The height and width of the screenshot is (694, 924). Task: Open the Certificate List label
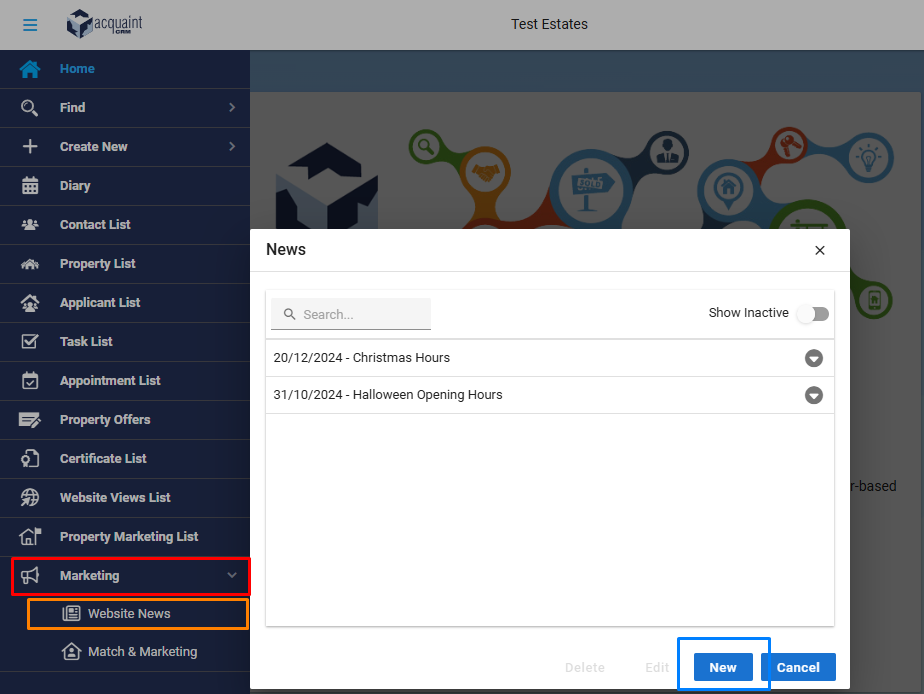point(103,458)
